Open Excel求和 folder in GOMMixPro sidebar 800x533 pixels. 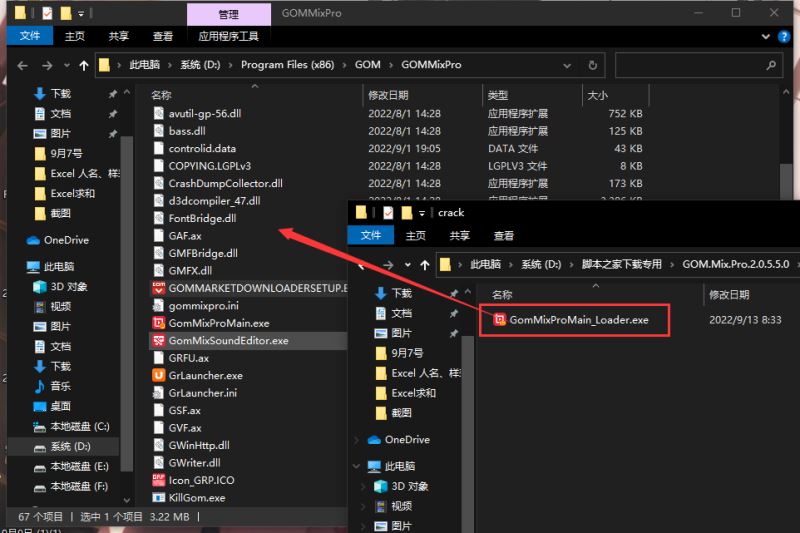[x=65, y=193]
